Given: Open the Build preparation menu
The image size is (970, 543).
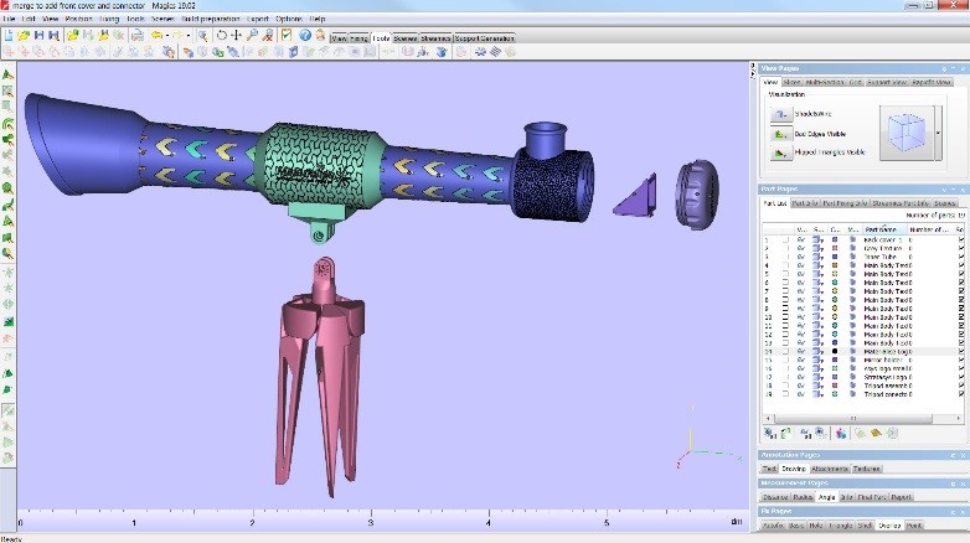Looking at the screenshot, I should tap(210, 19).
